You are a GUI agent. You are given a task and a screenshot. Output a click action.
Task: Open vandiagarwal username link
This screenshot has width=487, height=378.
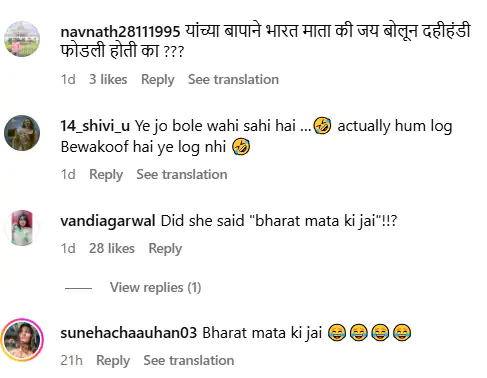(108, 221)
